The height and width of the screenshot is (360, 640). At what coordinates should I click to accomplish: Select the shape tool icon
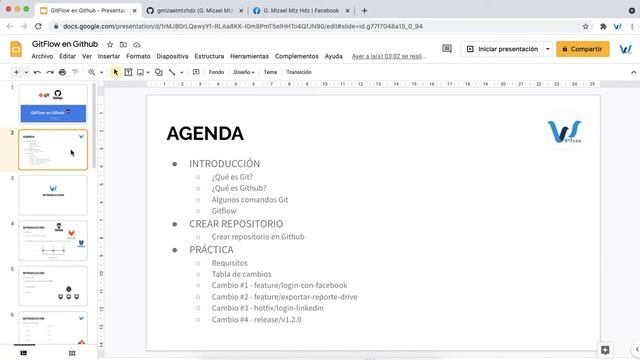pyautogui.click(x=159, y=72)
